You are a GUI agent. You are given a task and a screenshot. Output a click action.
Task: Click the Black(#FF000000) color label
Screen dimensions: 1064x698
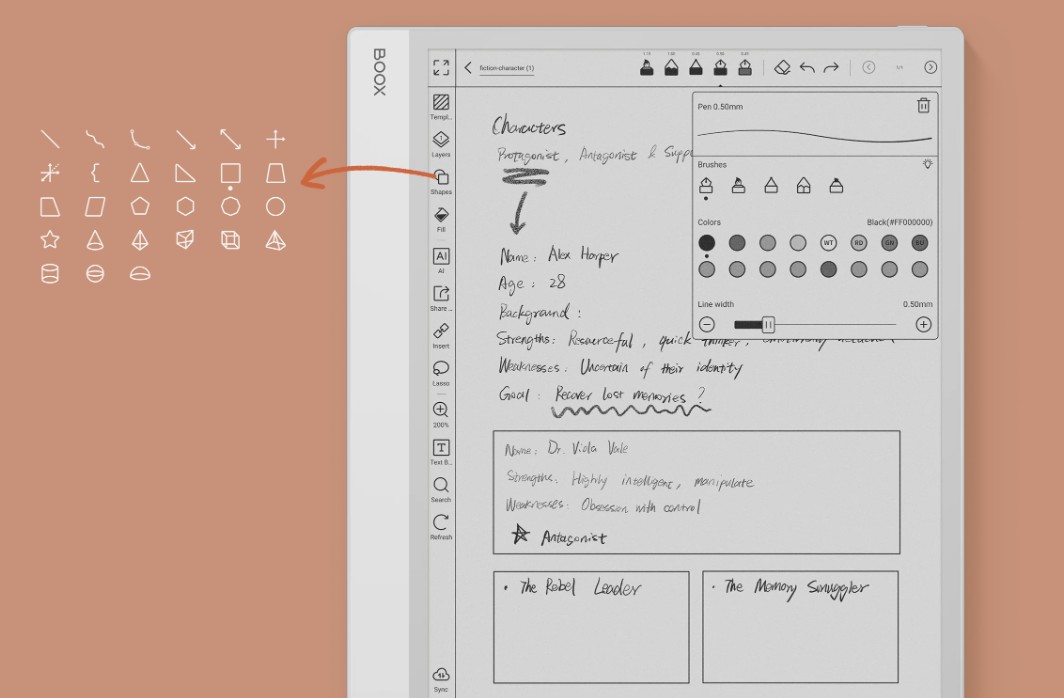(899, 222)
